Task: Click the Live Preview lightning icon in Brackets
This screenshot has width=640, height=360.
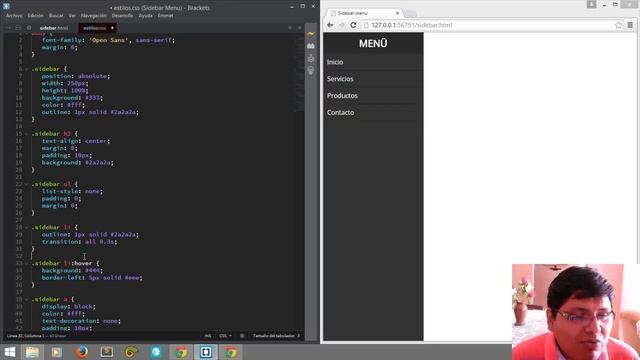Action: pyautogui.click(x=311, y=34)
